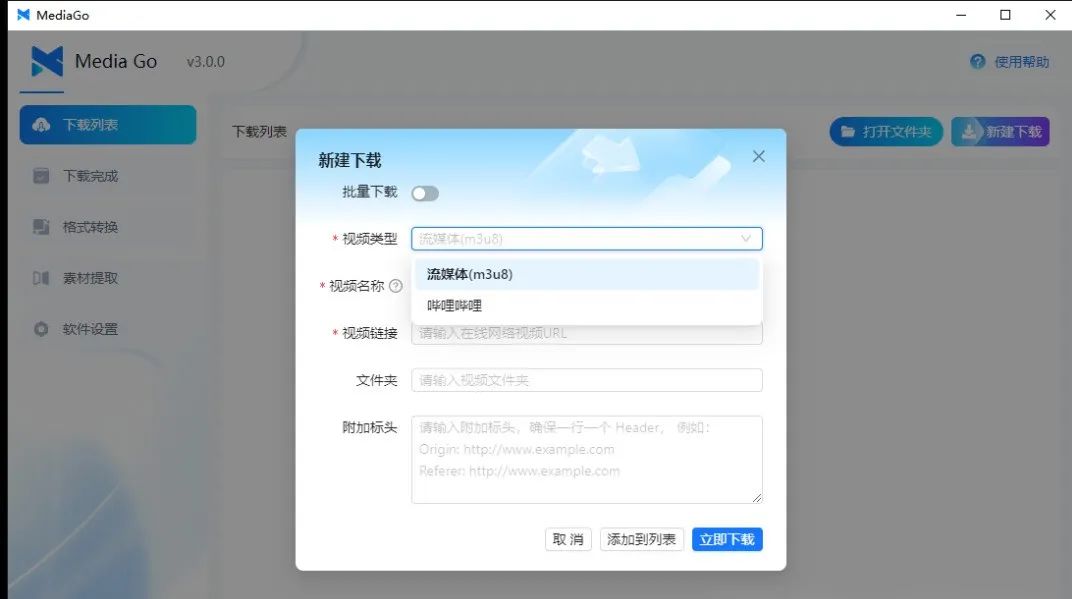1072x599 pixels.
Task: Click the 立即下载 button
Action: click(727, 540)
